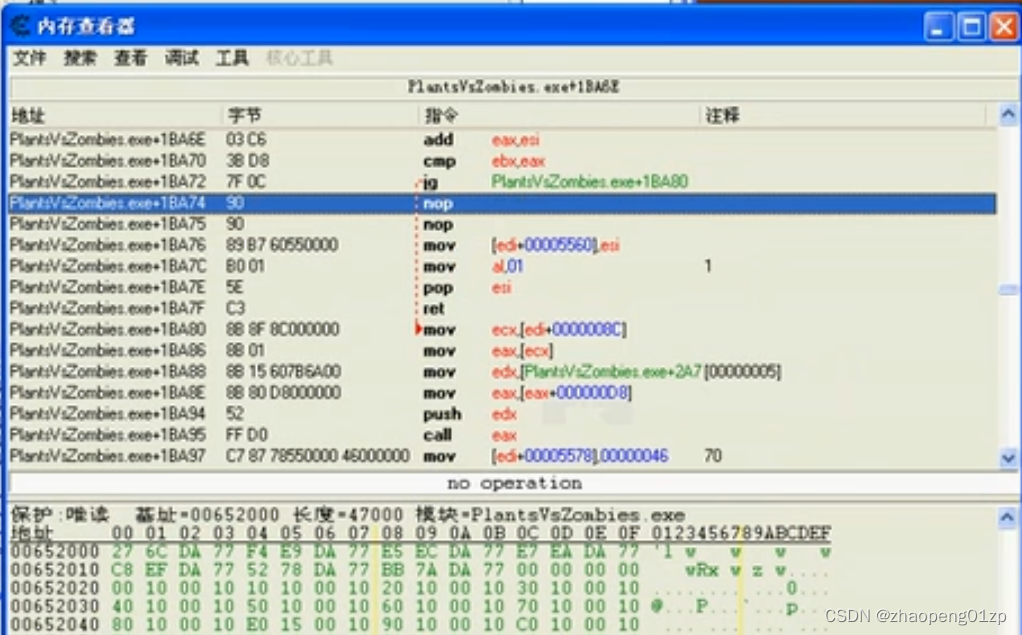The width and height of the screenshot is (1022, 635).
Task: Maximize the memory viewer window
Action: (x=971, y=27)
